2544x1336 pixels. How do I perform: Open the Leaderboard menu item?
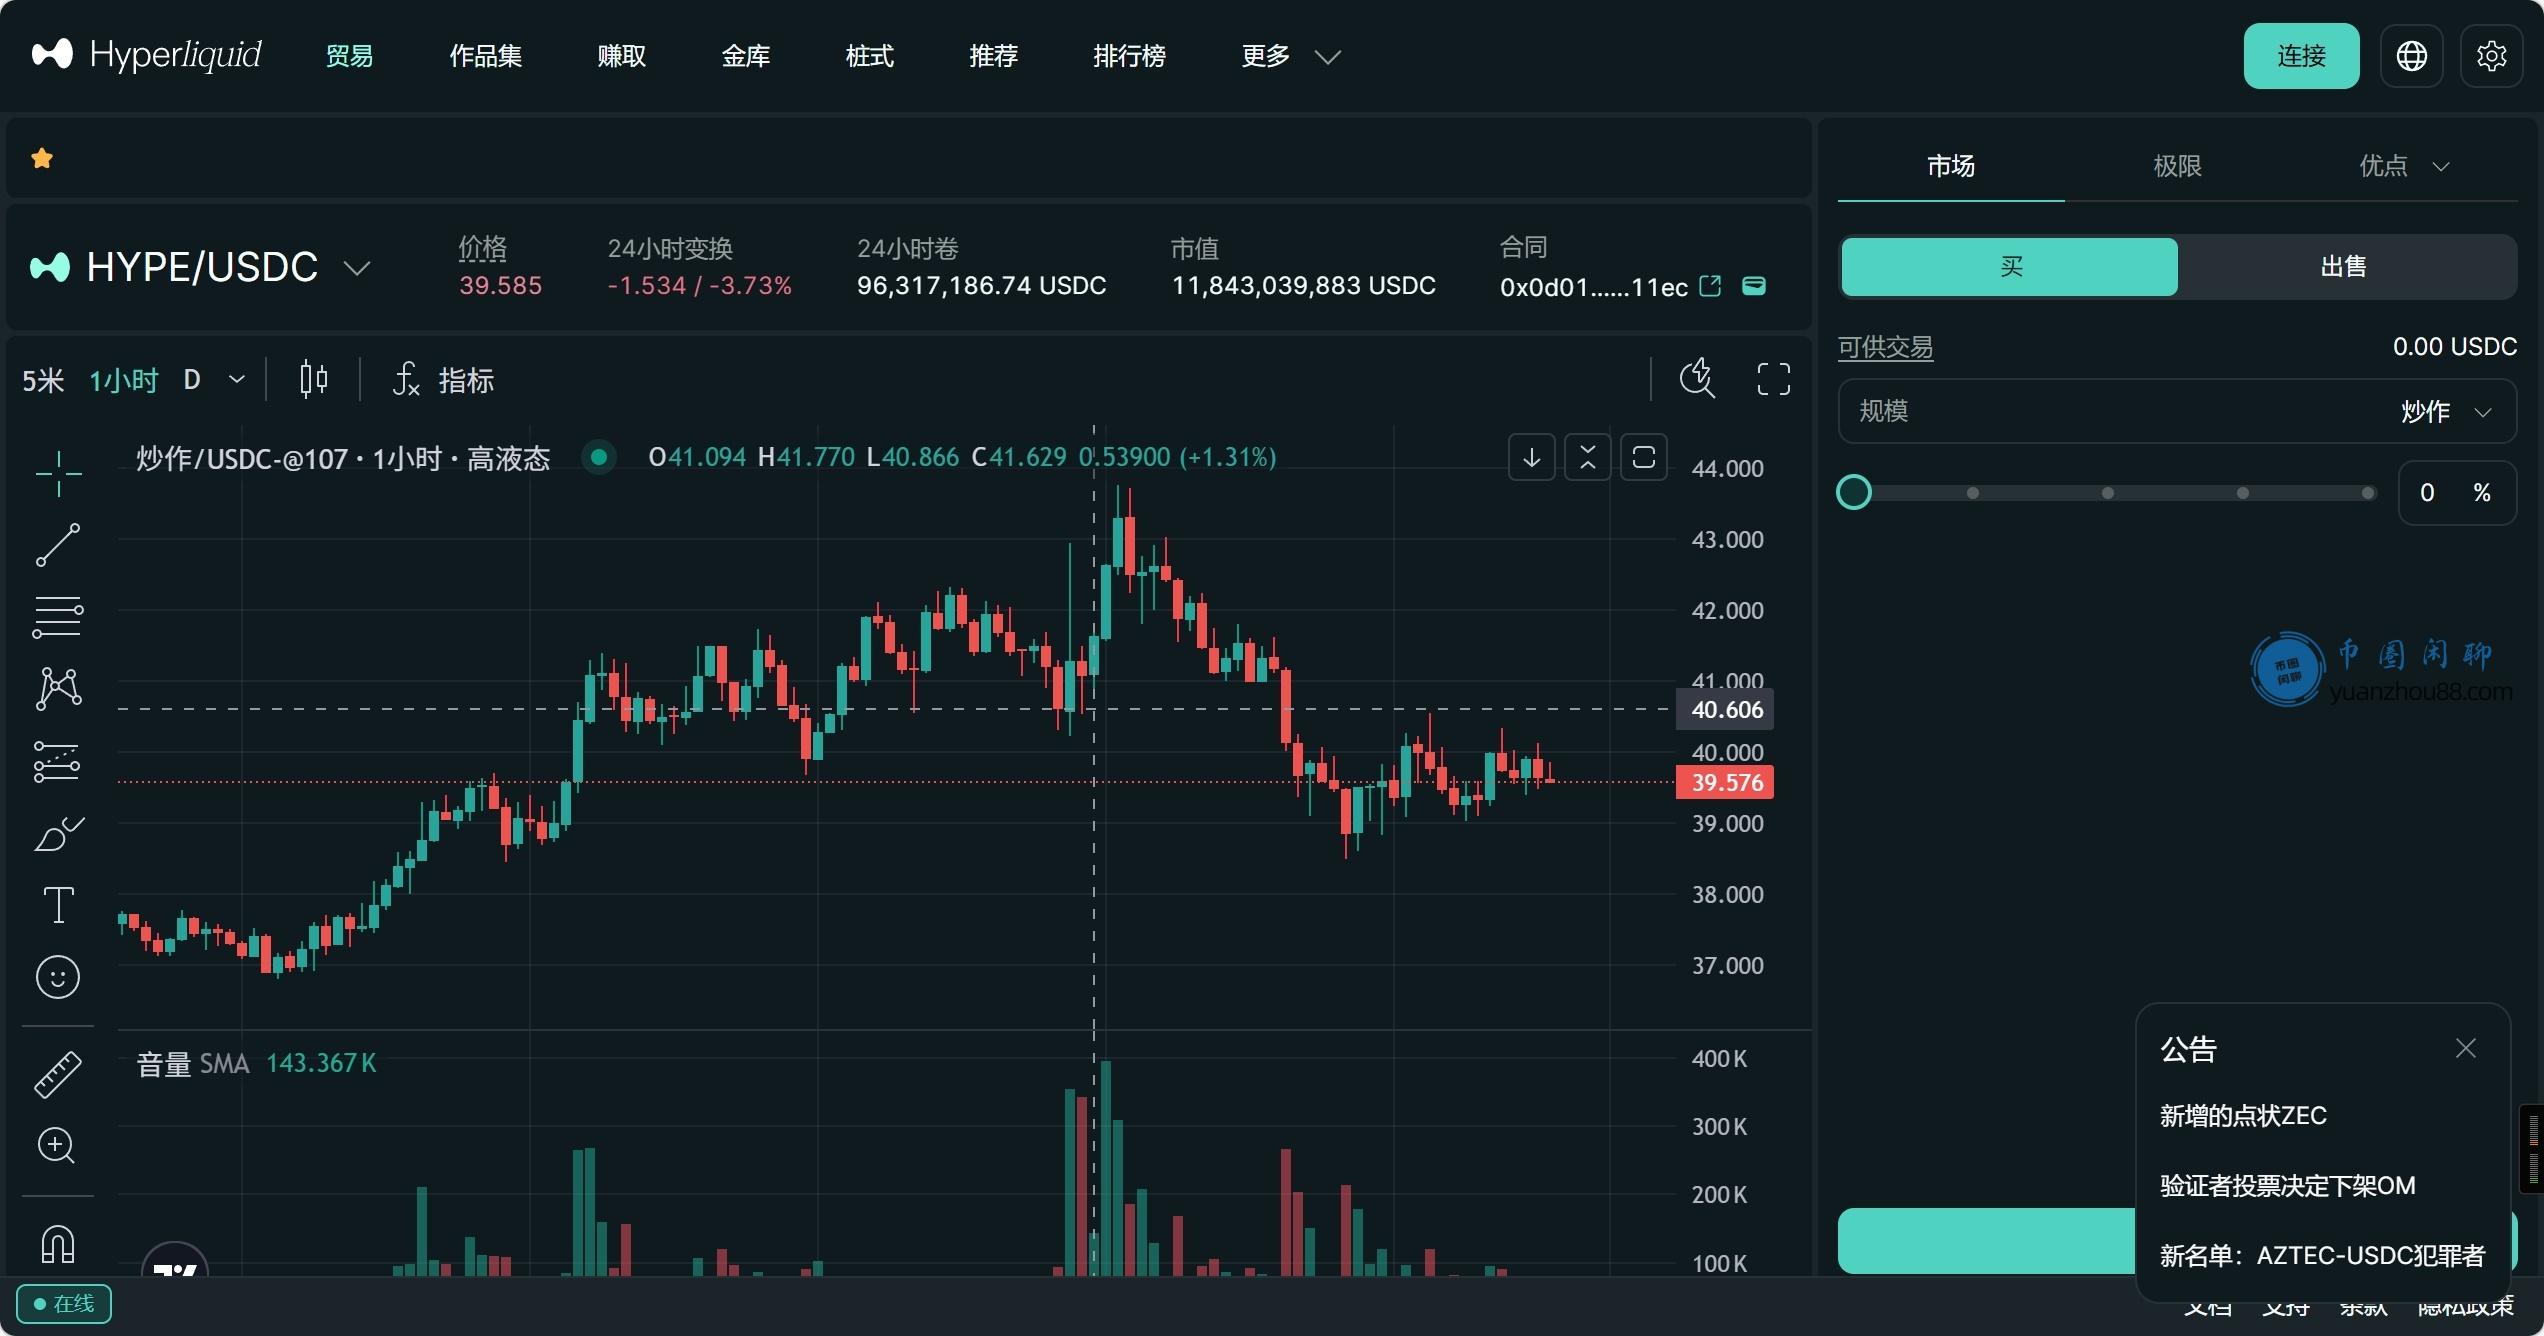point(1129,56)
